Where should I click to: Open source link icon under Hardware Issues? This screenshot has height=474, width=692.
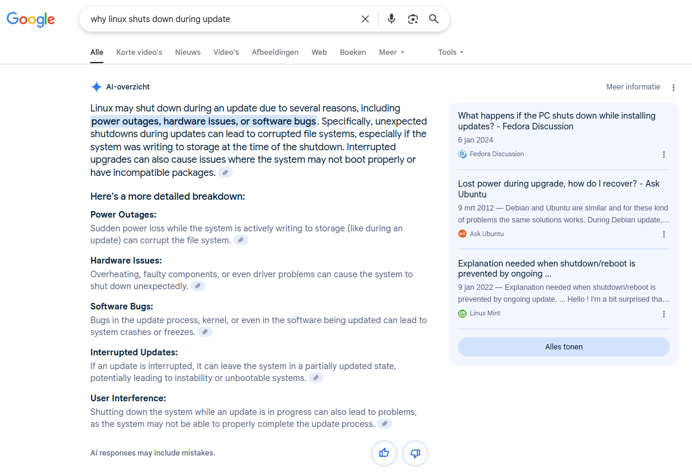(198, 286)
